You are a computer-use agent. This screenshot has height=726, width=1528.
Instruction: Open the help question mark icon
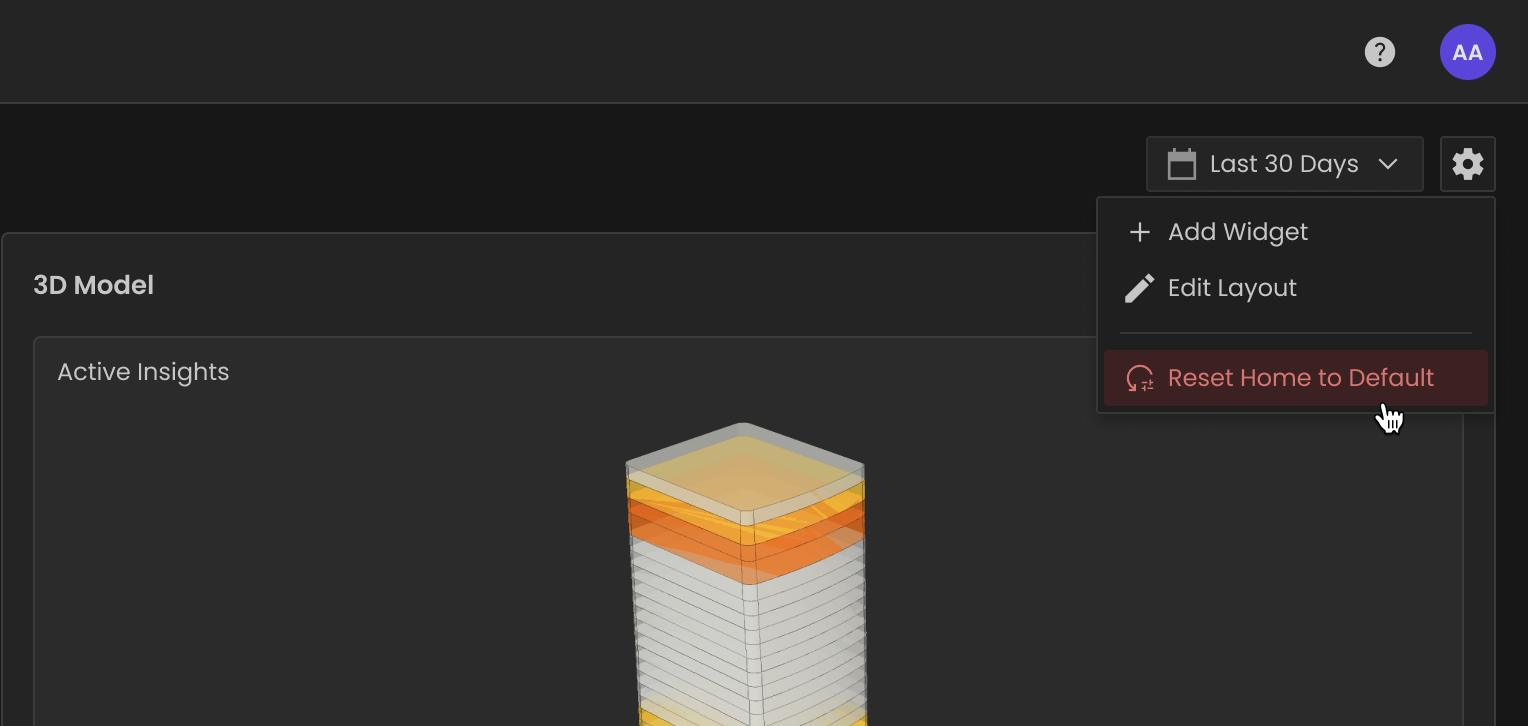(x=1380, y=52)
